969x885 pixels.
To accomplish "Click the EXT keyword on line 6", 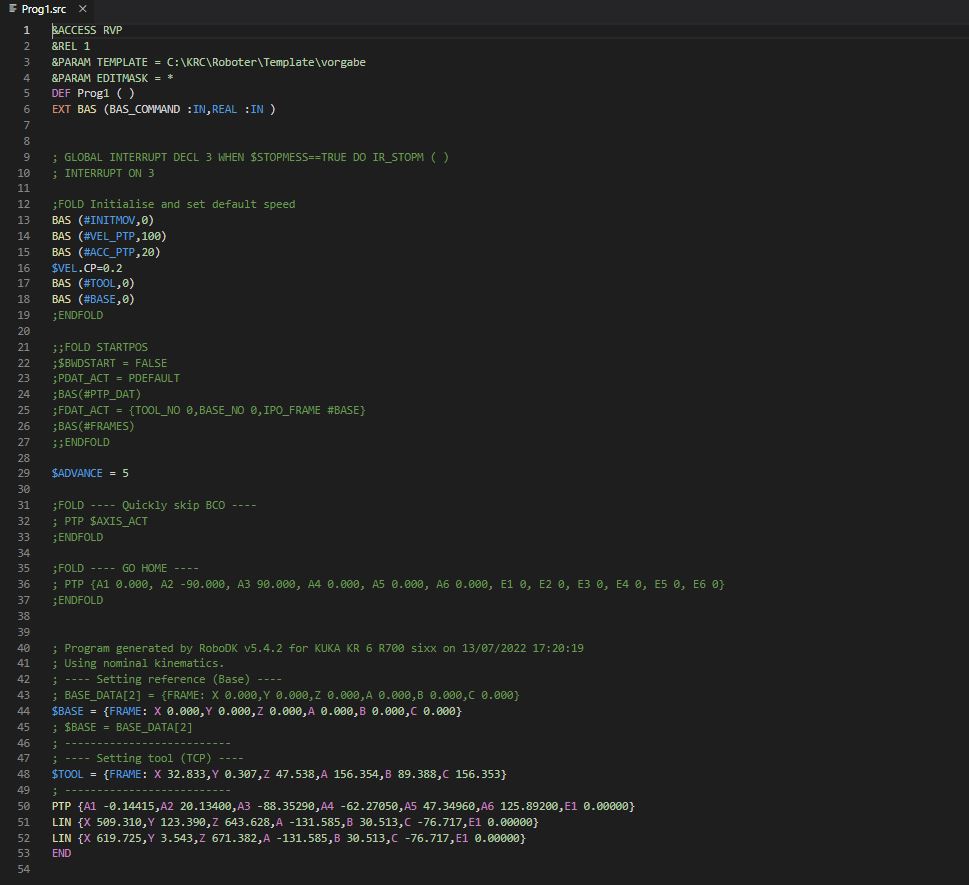I will [x=61, y=109].
